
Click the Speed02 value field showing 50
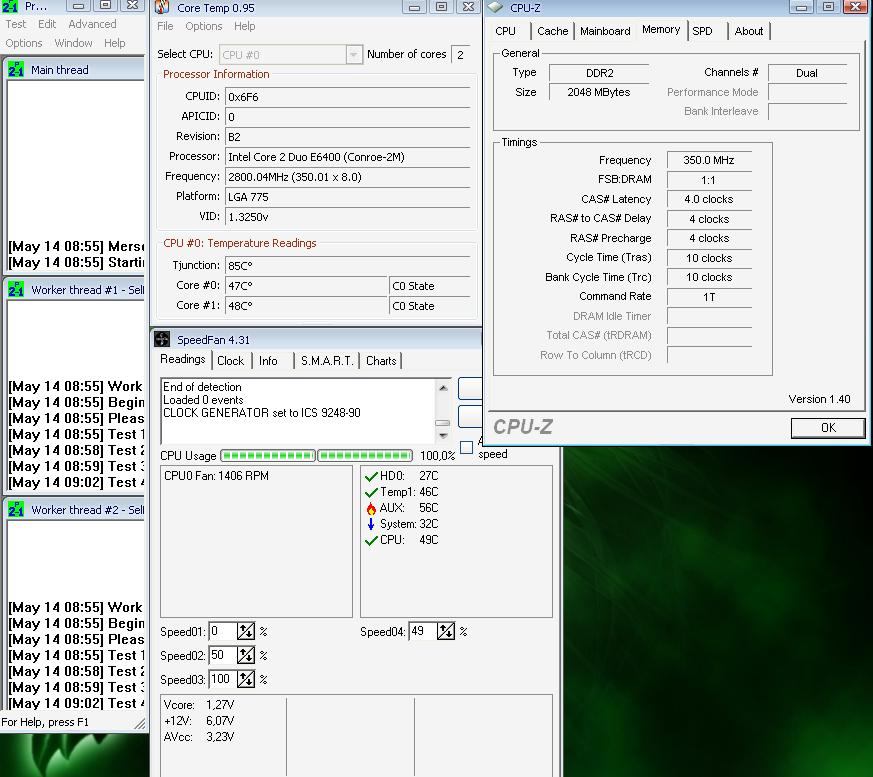pos(223,655)
